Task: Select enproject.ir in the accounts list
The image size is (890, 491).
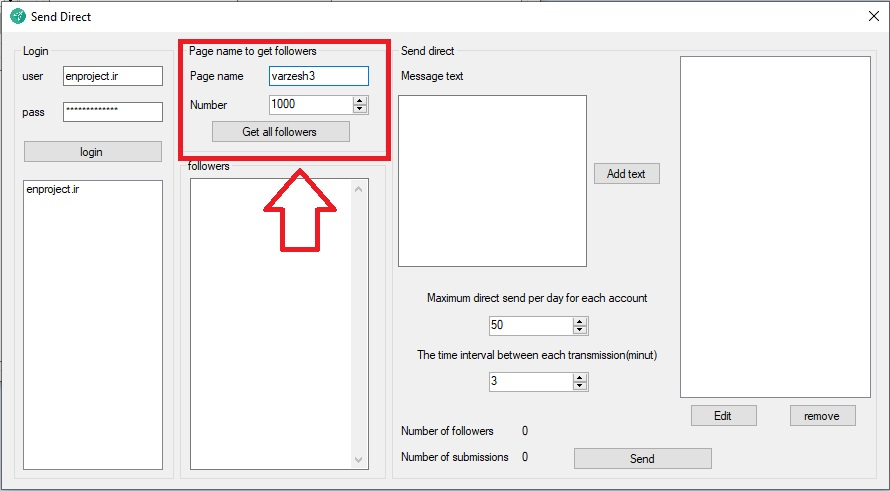Action: [x=53, y=189]
